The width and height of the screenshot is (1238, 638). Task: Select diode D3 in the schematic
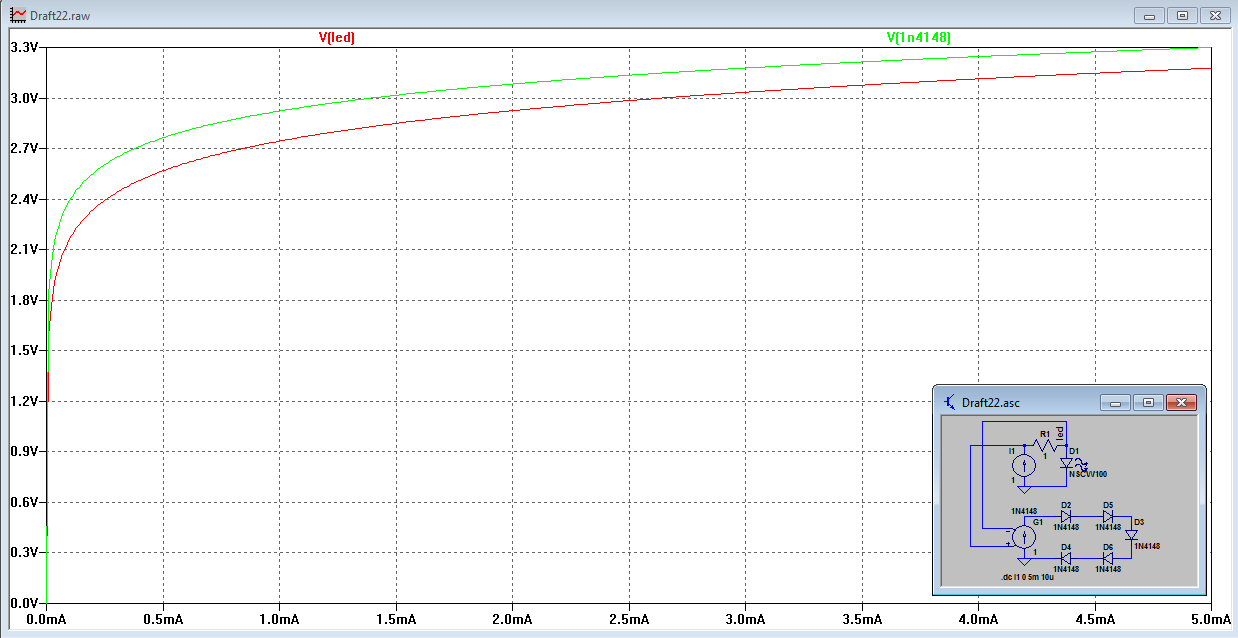point(1131,535)
